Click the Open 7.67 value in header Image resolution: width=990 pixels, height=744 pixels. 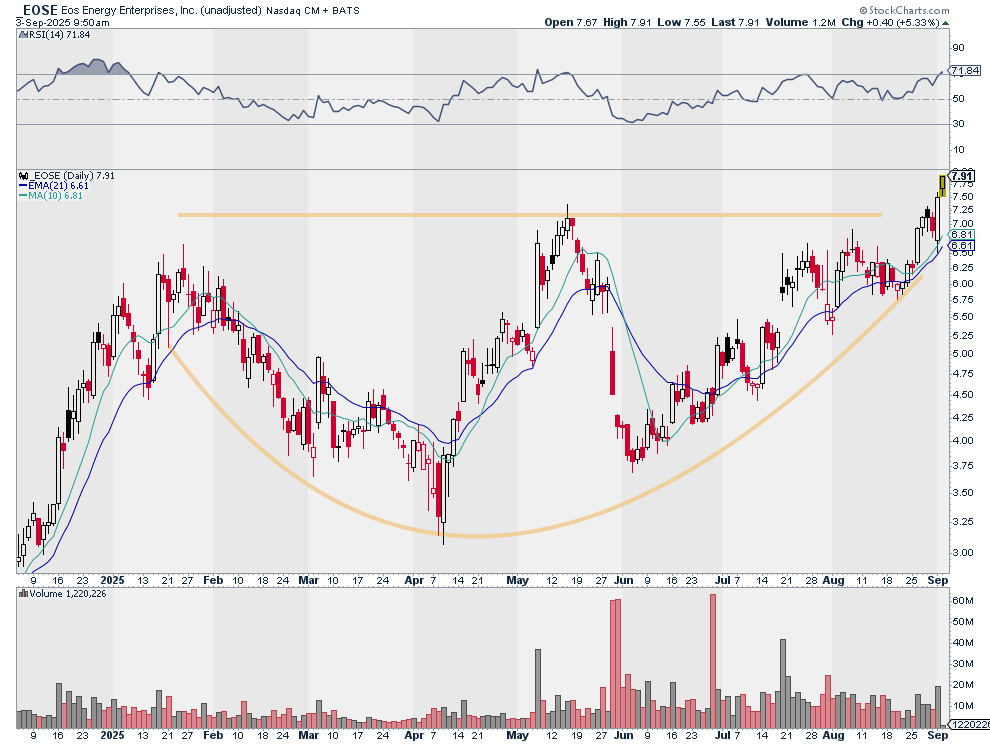point(571,23)
